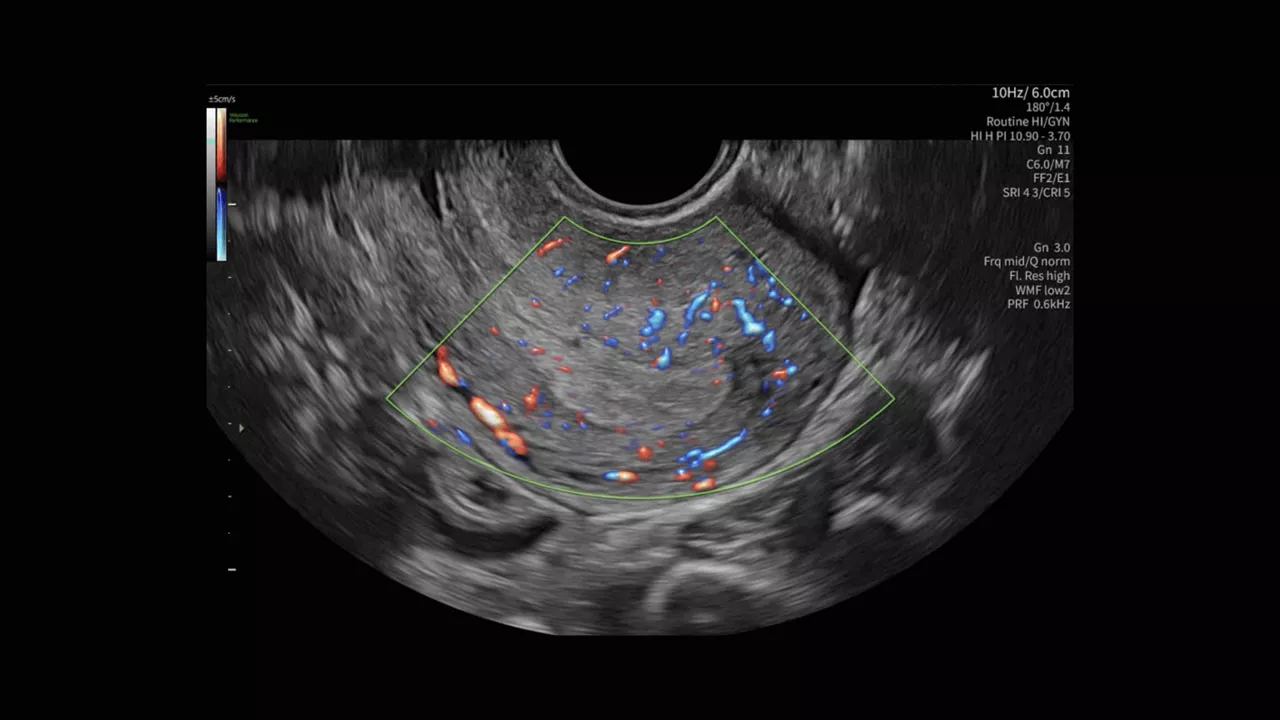Select the ±5cm/s velocity scale label

[222, 99]
